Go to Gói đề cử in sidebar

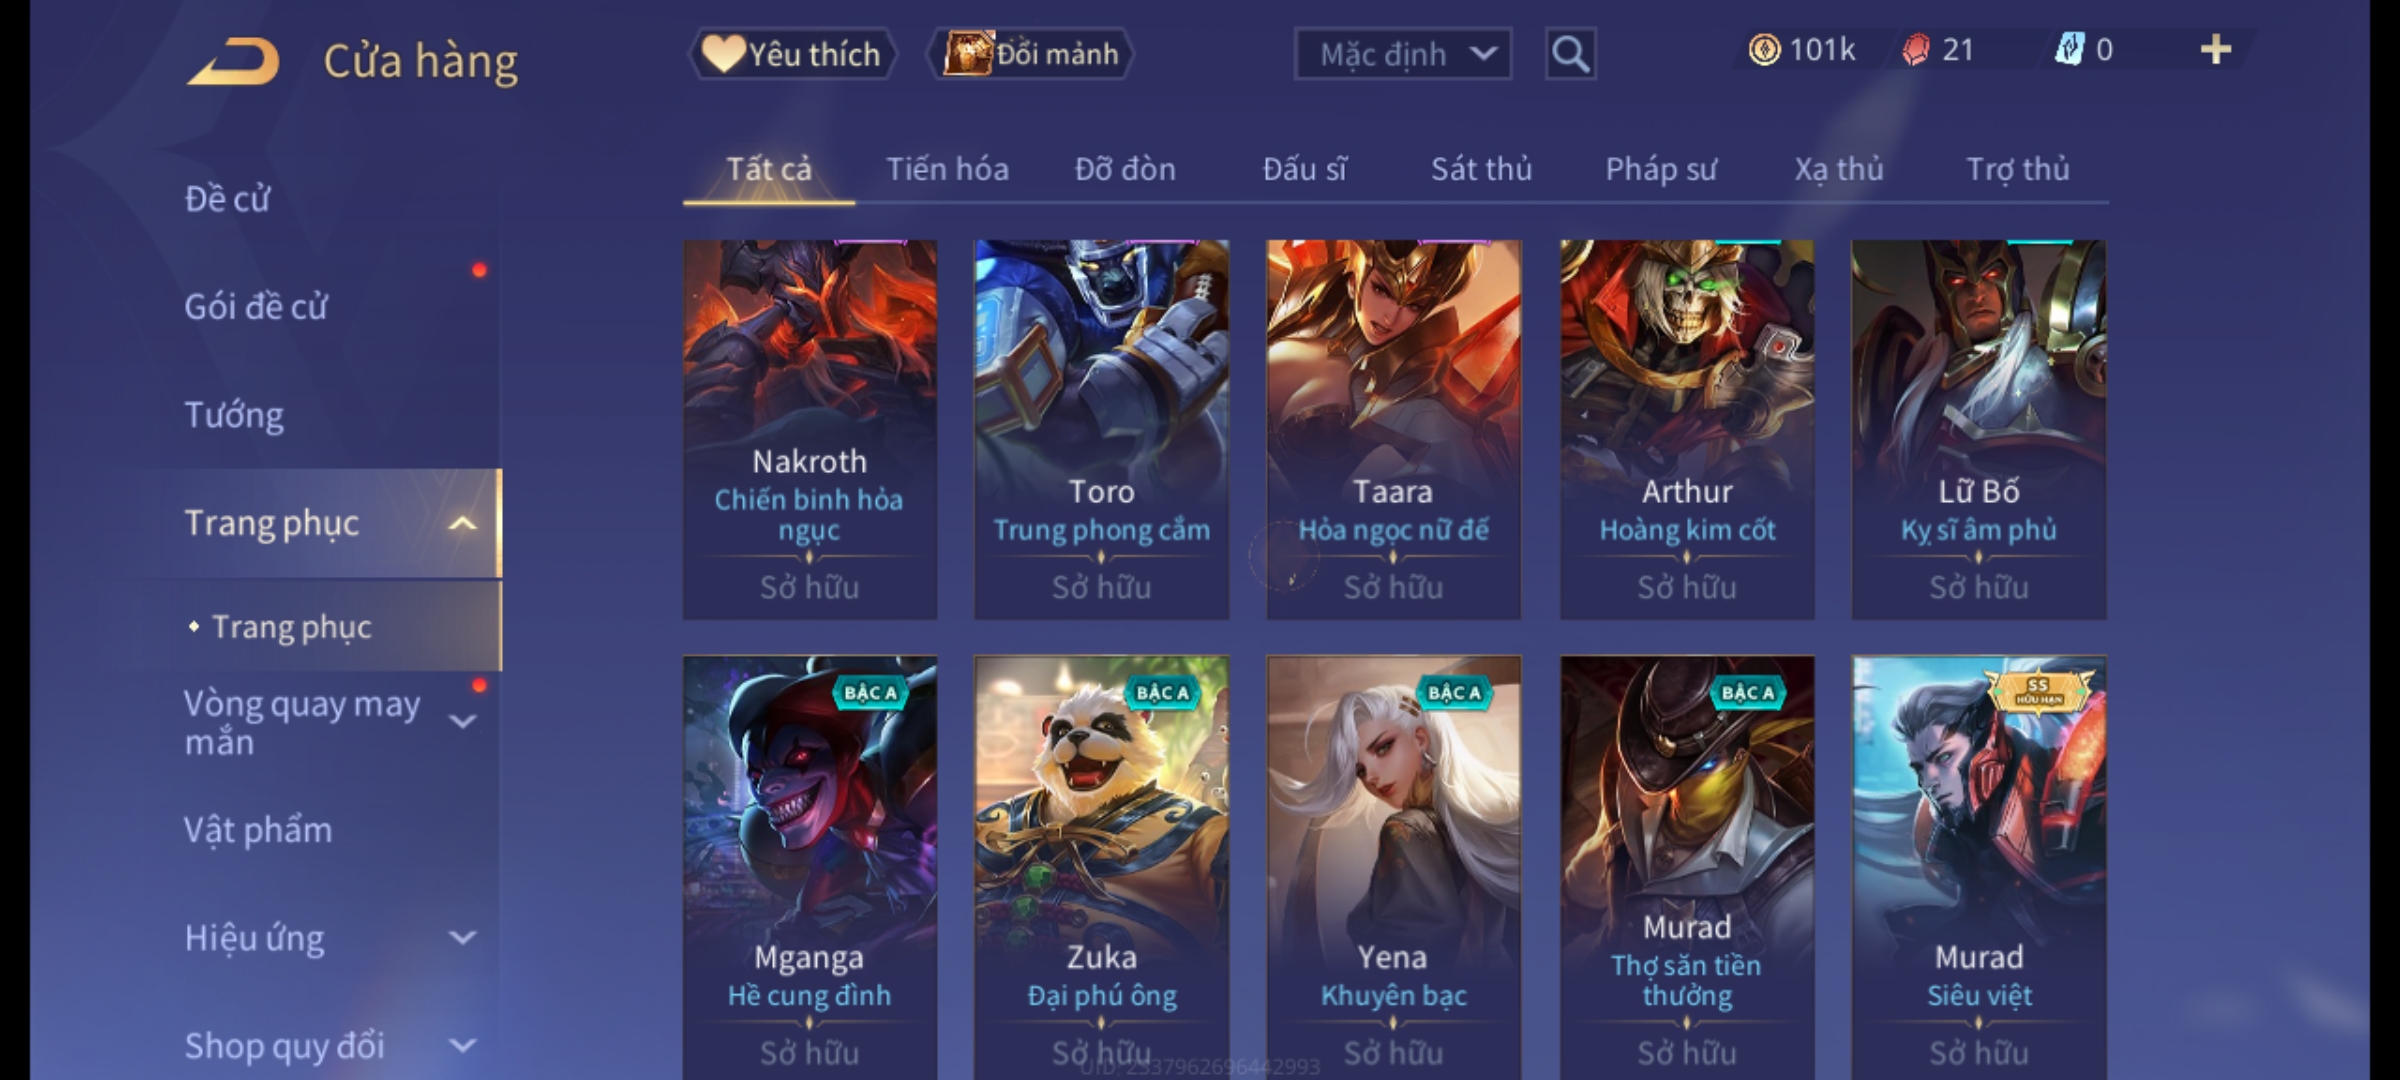255,307
